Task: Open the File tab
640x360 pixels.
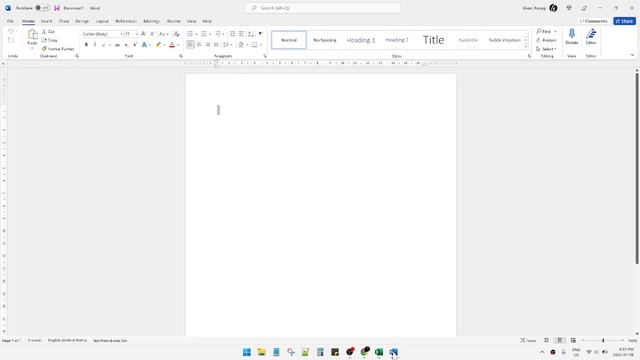Action: 10,21
